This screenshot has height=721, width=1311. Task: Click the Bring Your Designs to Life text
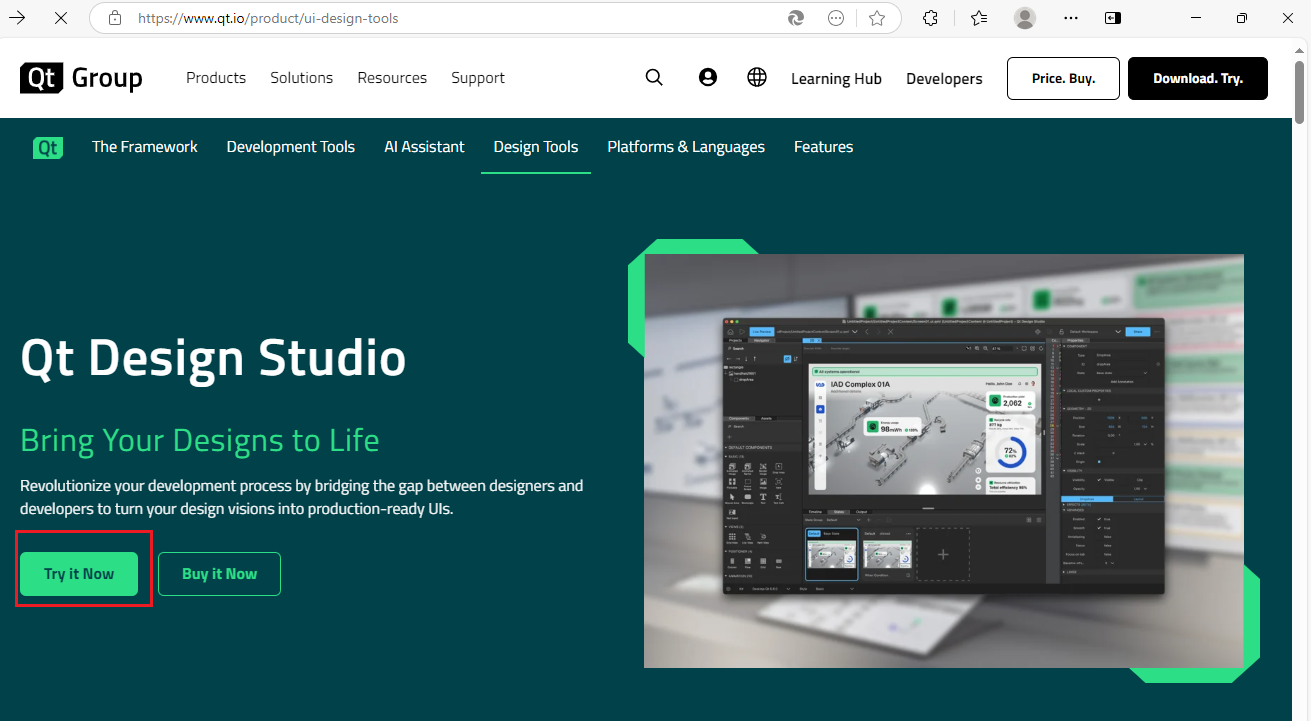200,440
